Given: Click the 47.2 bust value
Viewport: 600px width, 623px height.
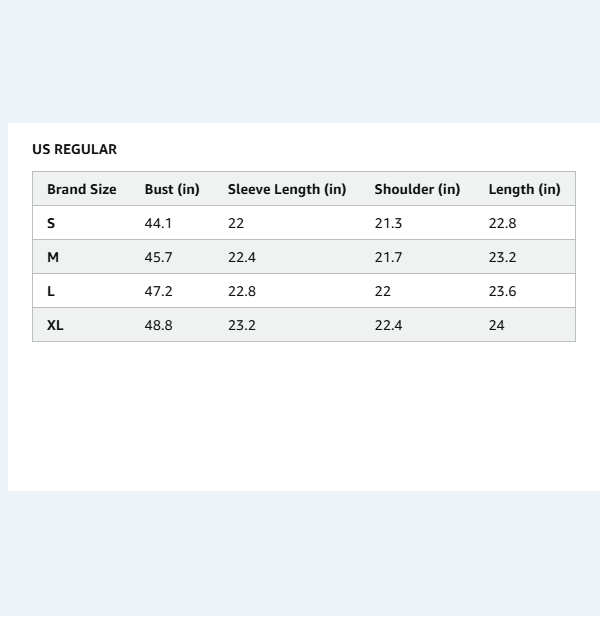Looking at the screenshot, I should tap(158, 291).
